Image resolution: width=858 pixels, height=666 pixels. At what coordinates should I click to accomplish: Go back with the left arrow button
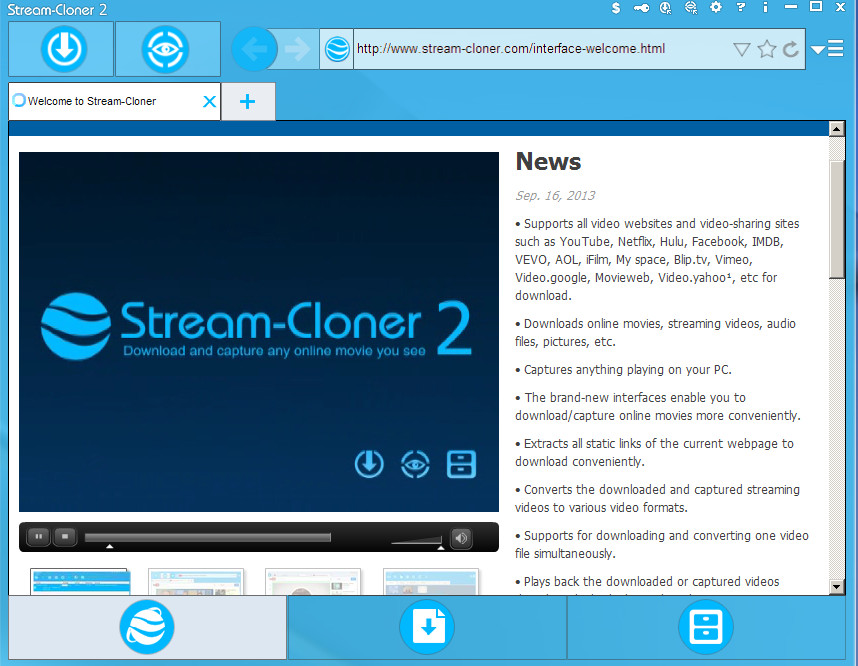(254, 49)
